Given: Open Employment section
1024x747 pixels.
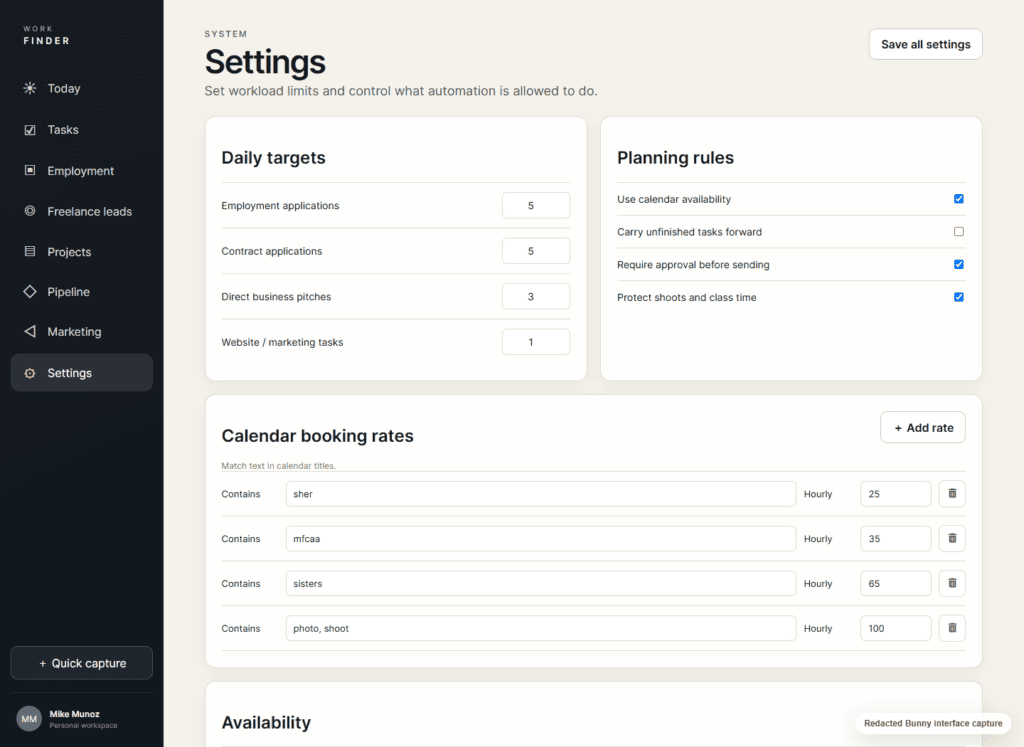Looking at the screenshot, I should [x=82, y=170].
